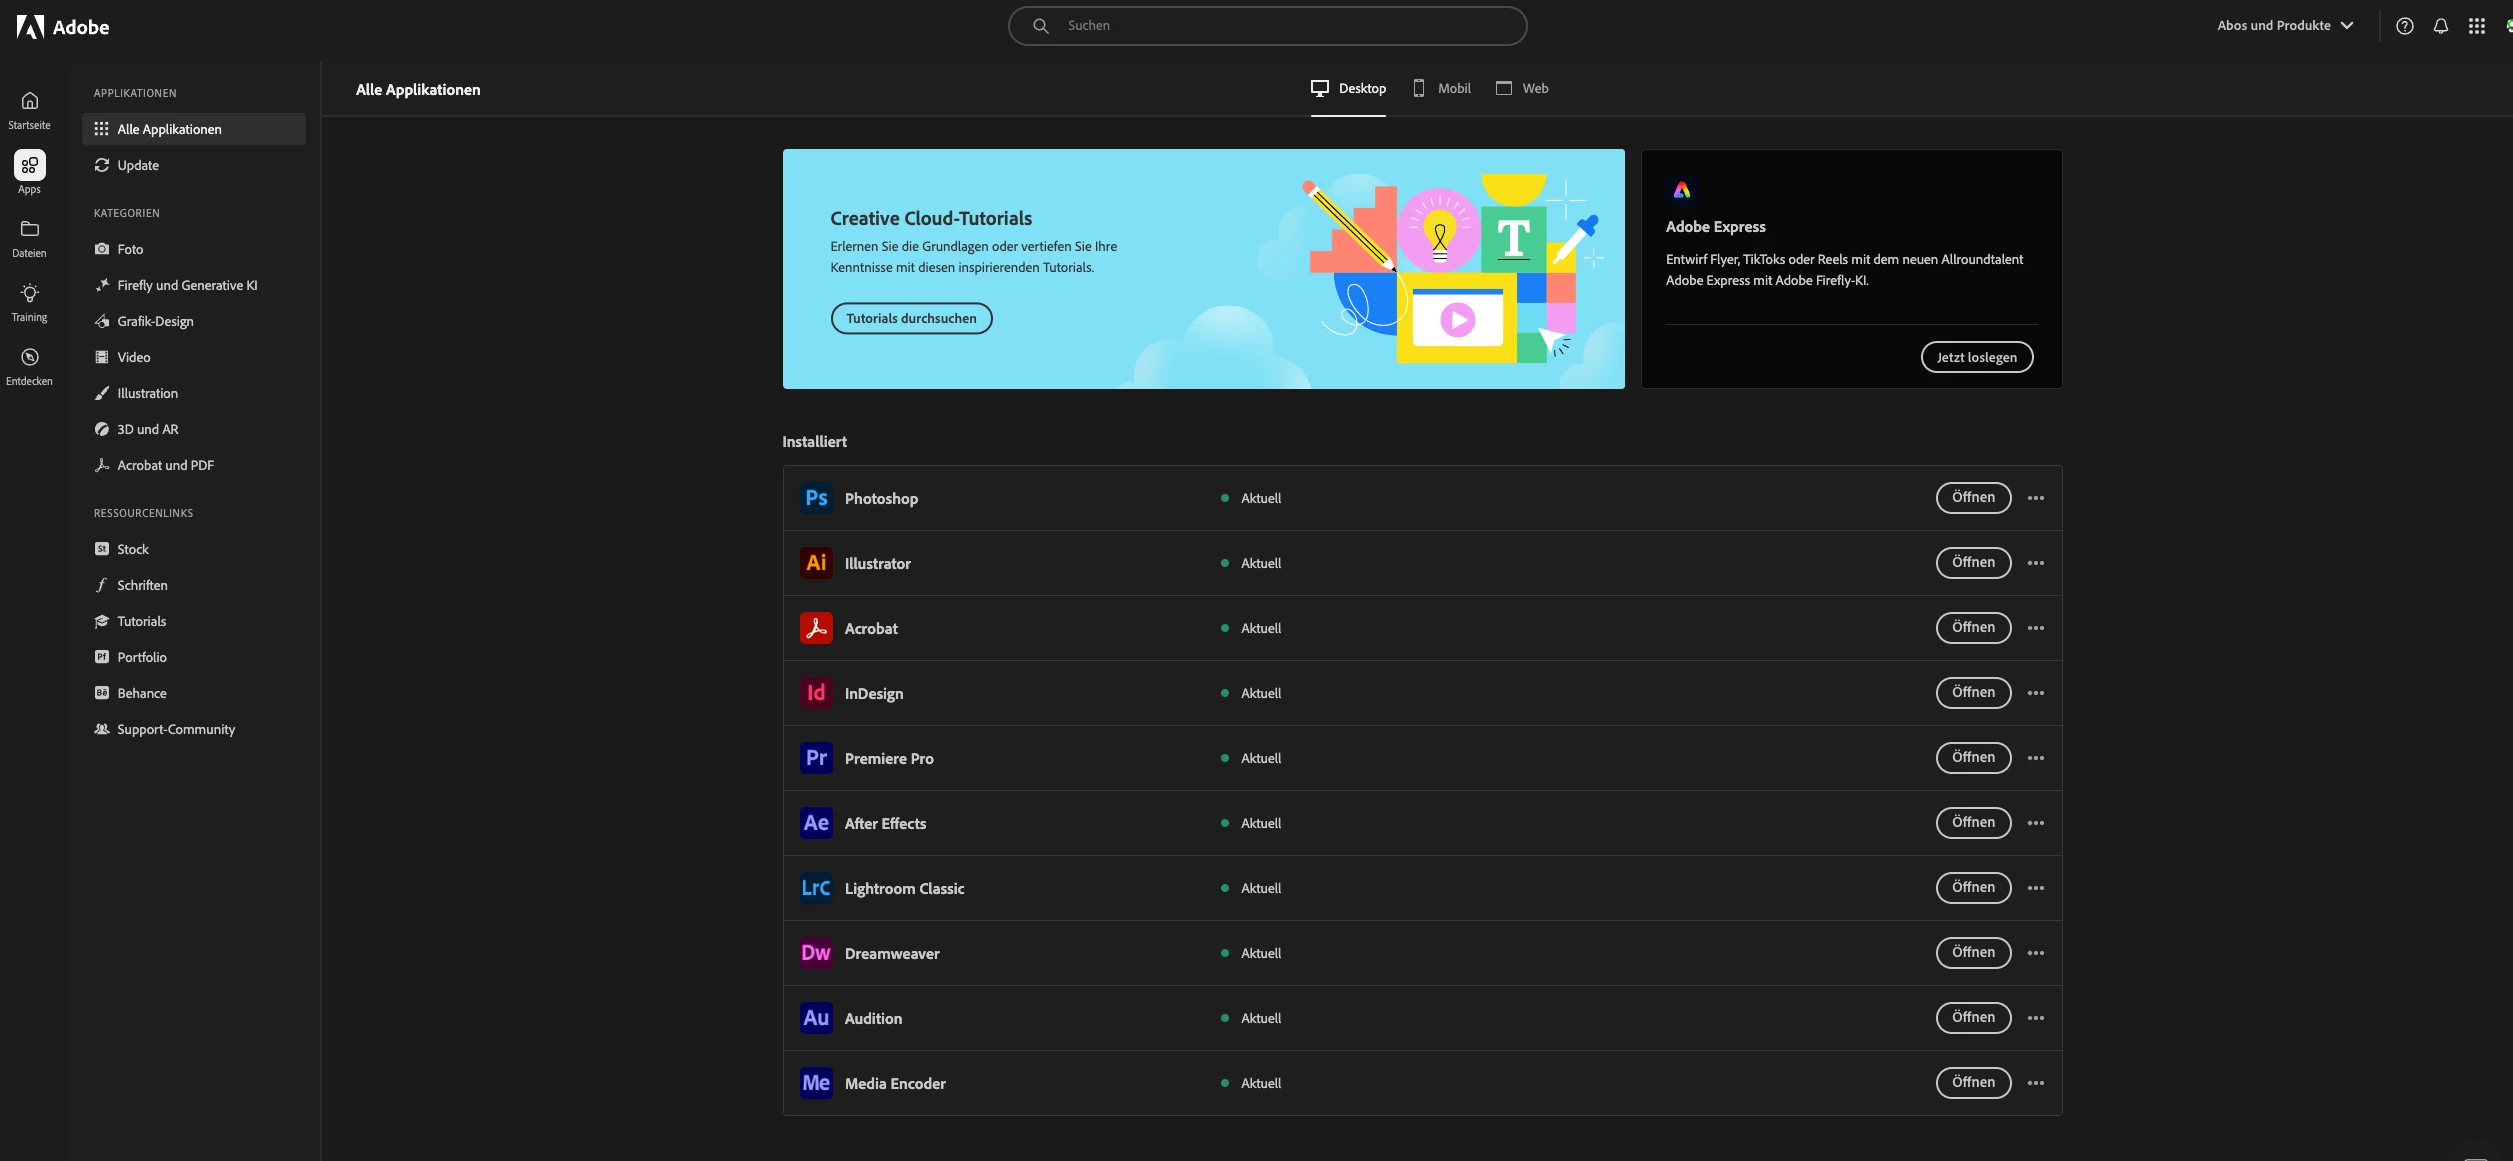
Task: Click Tutorials durchsuchen button
Action: pyautogui.click(x=911, y=318)
